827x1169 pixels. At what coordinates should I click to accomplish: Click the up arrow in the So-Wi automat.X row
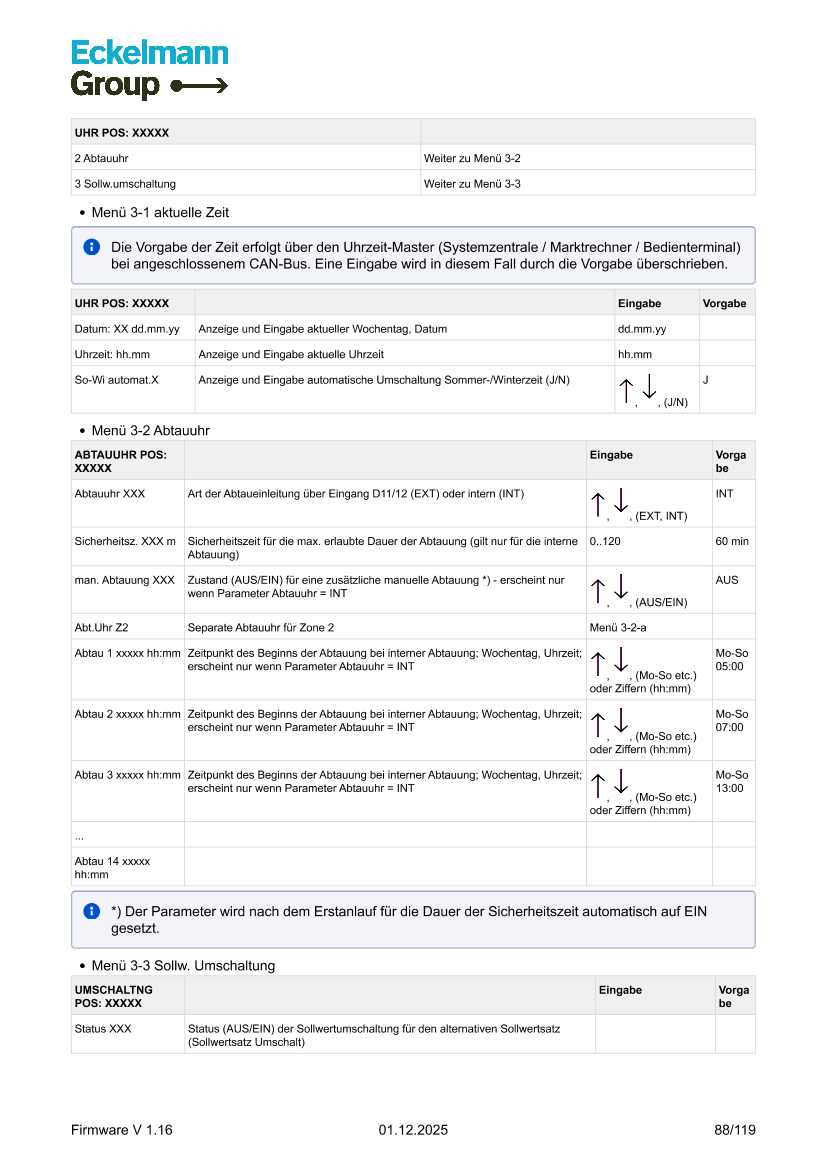click(x=626, y=391)
